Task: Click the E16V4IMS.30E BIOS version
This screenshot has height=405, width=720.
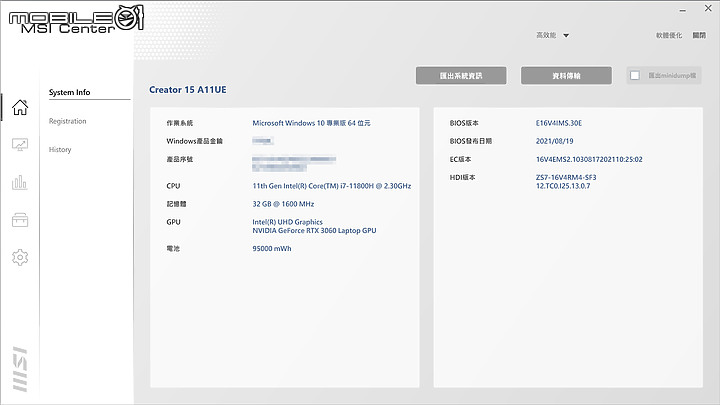Action: (559, 123)
